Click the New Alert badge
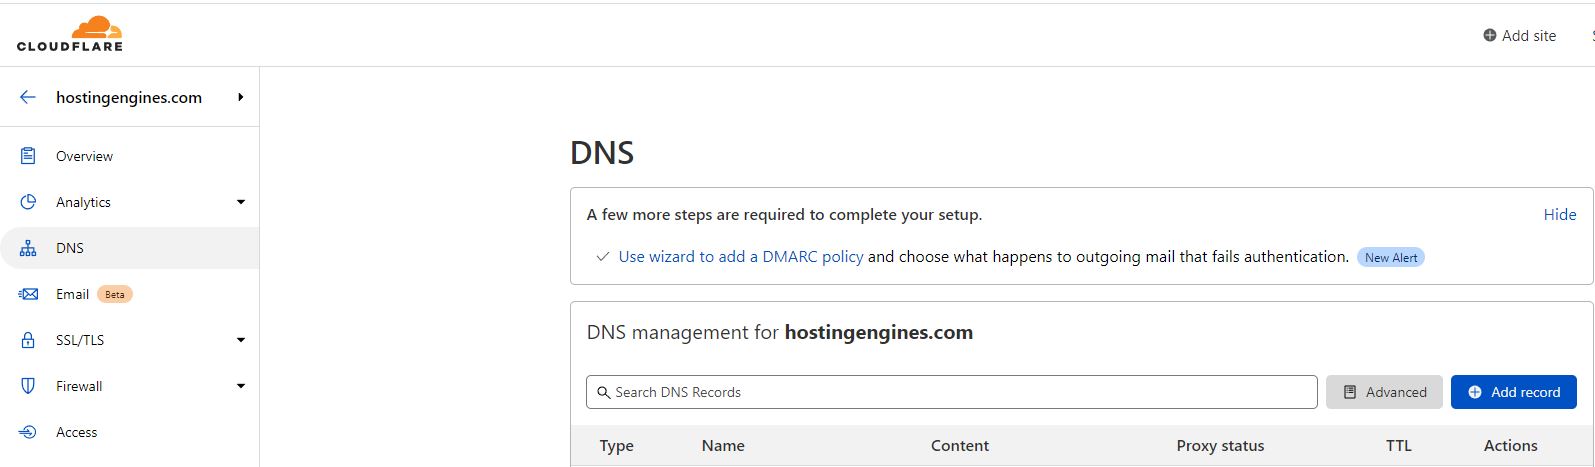 click(x=1391, y=257)
